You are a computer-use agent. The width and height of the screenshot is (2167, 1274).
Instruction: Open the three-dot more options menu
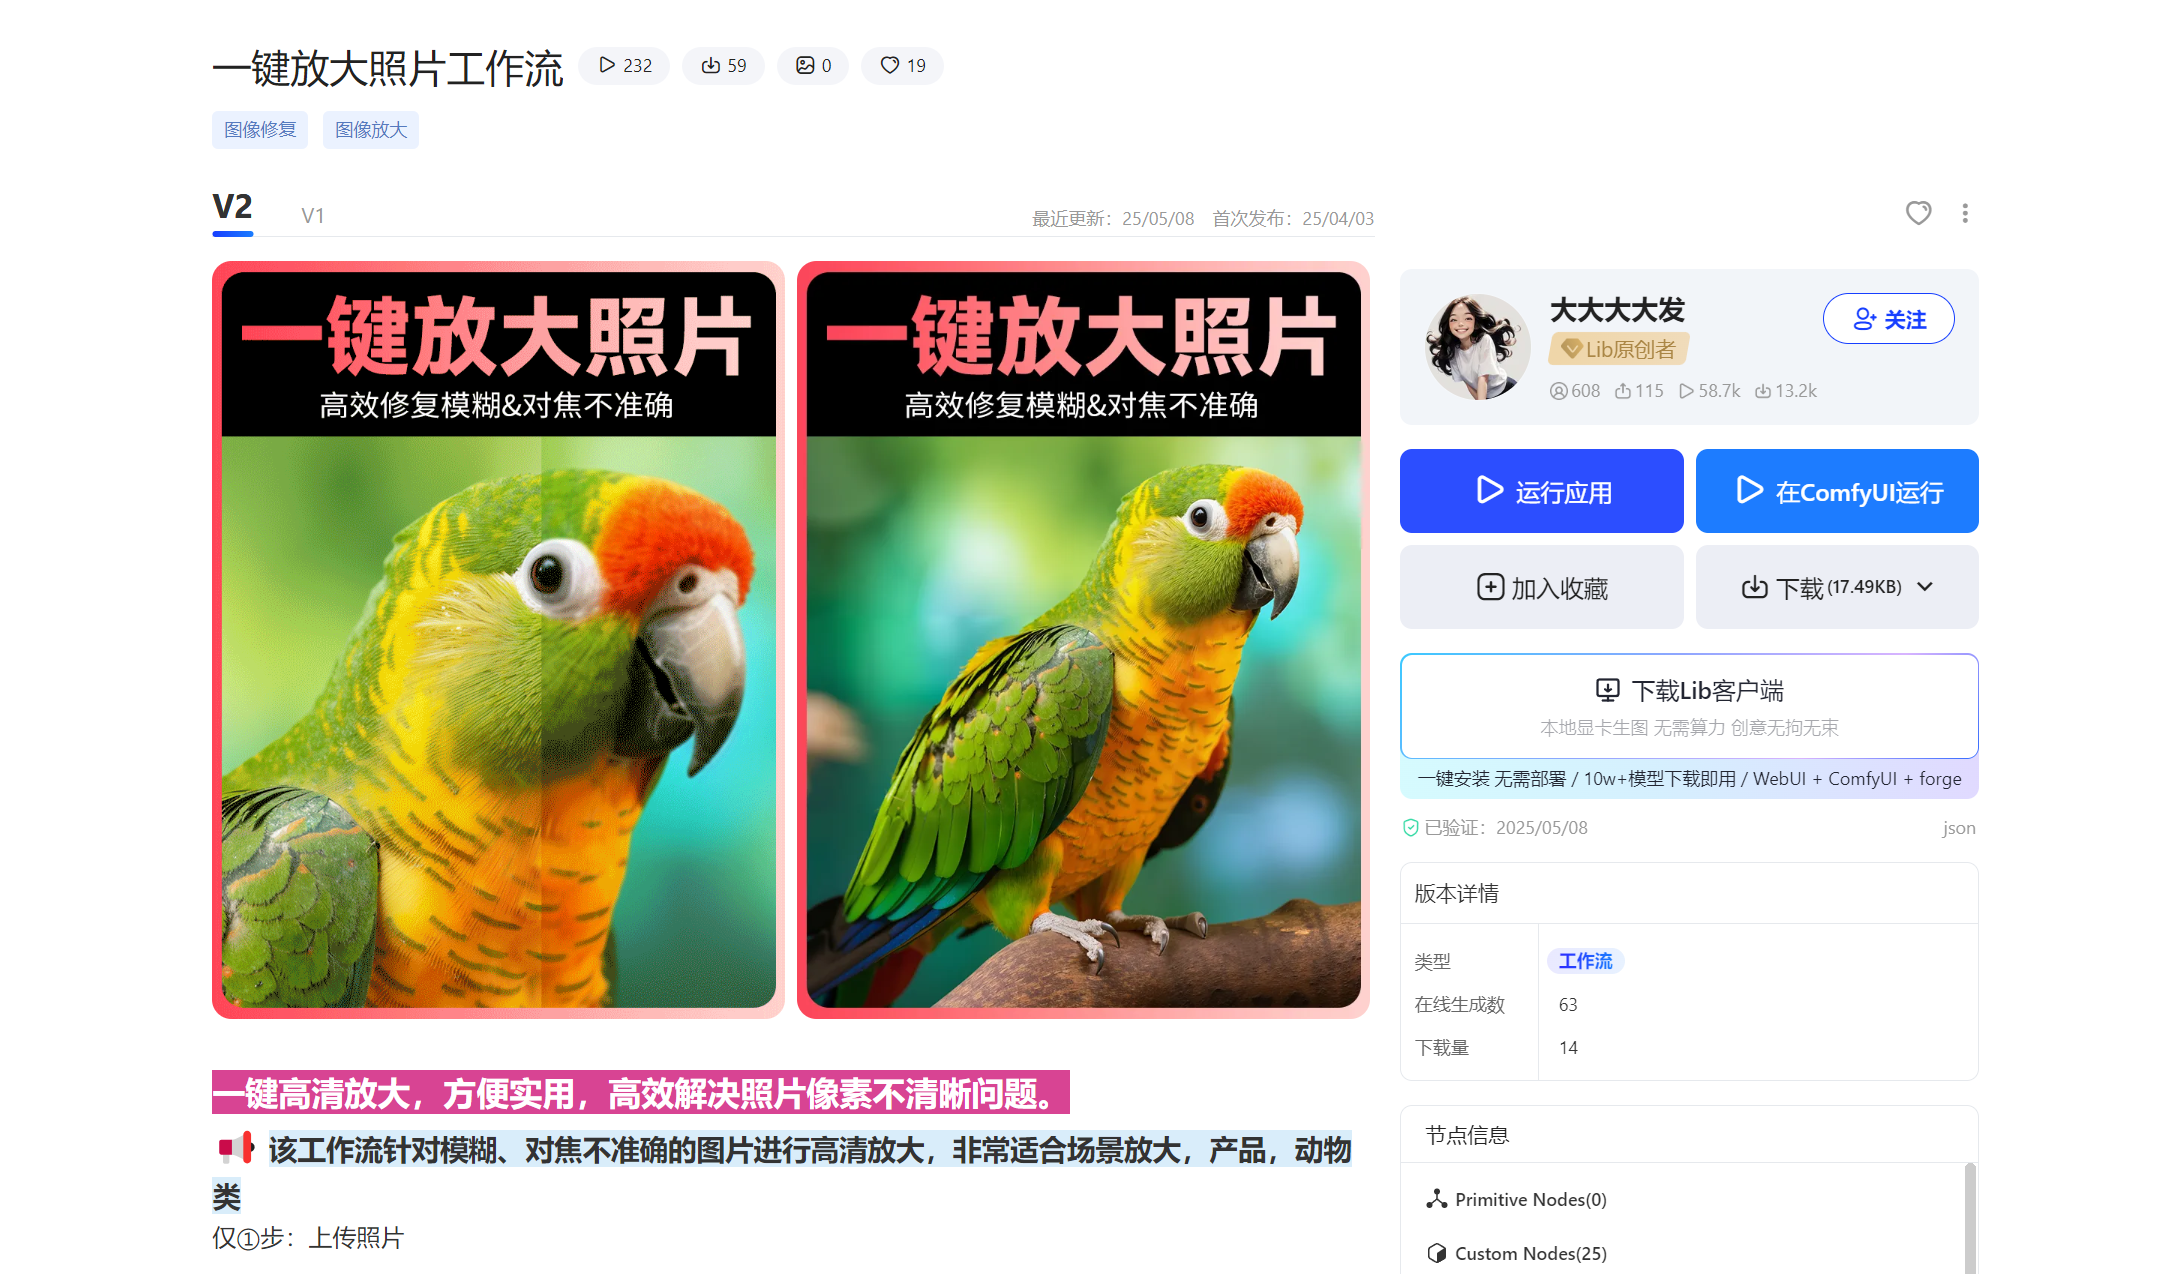[x=1964, y=213]
